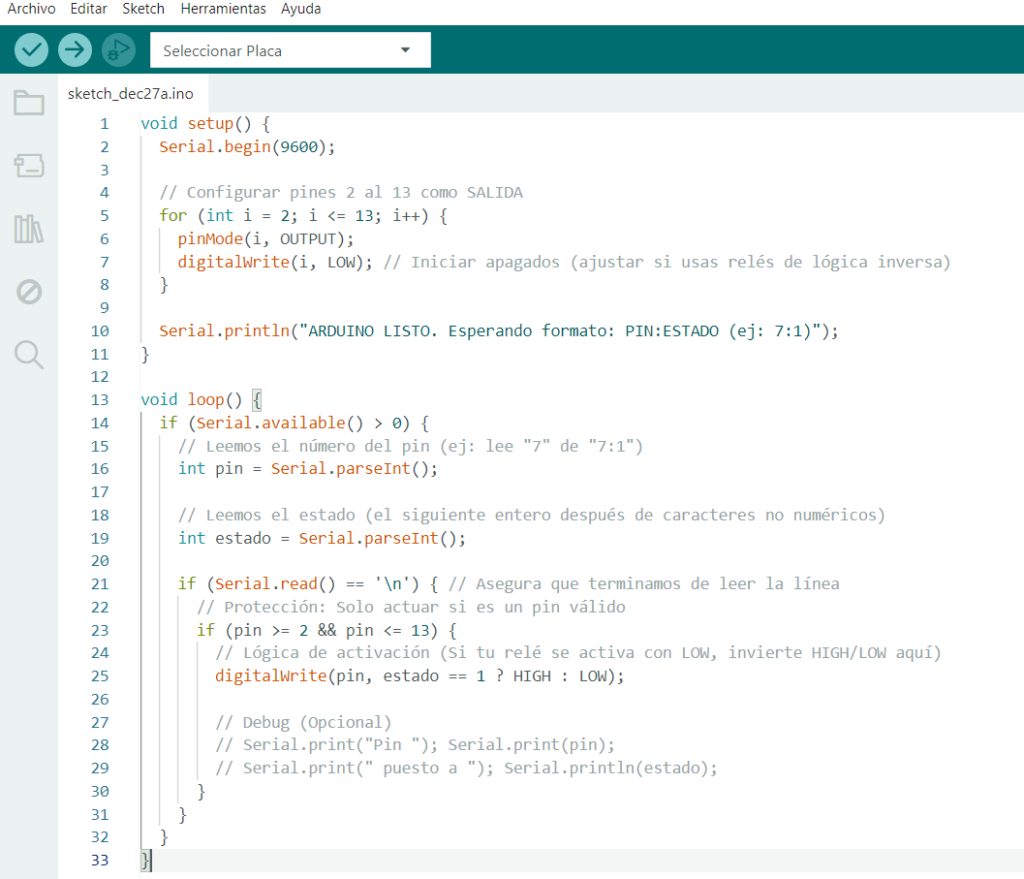Viewport: 1024px width, 879px height.
Task: Open the Debug panel in sidebar
Action: (29, 291)
